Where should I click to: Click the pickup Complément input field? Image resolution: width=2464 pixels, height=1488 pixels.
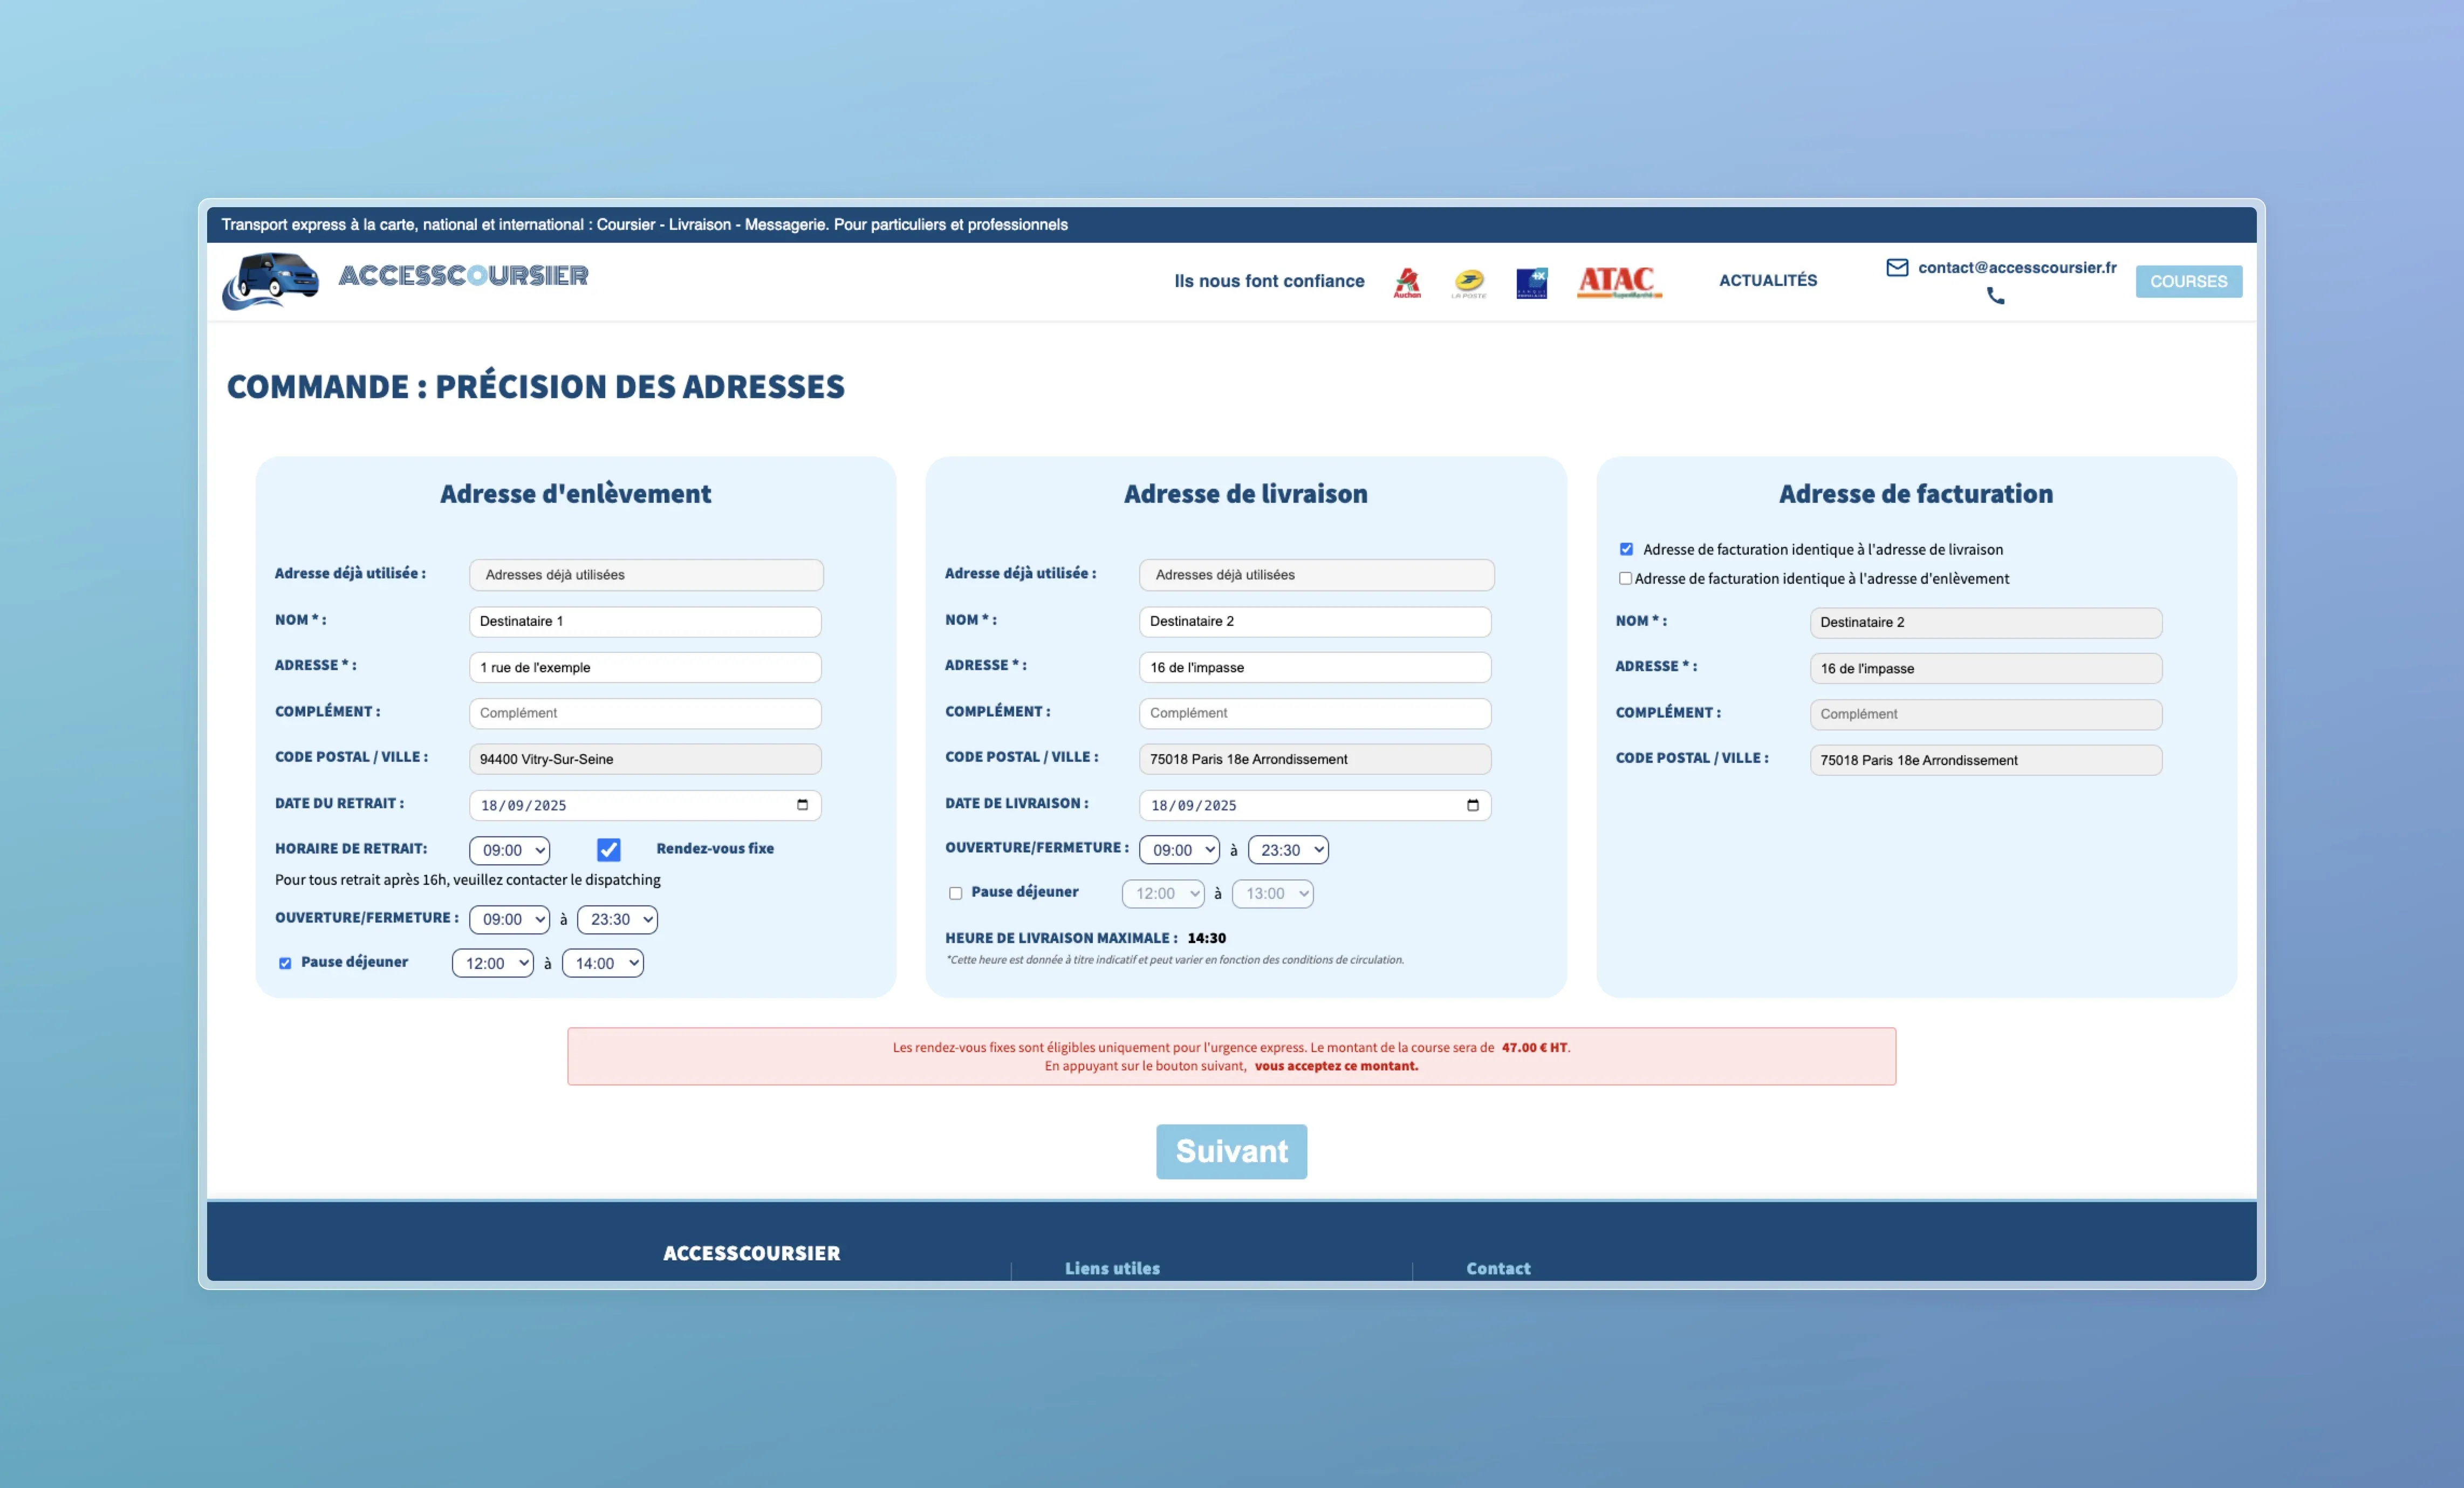(645, 713)
